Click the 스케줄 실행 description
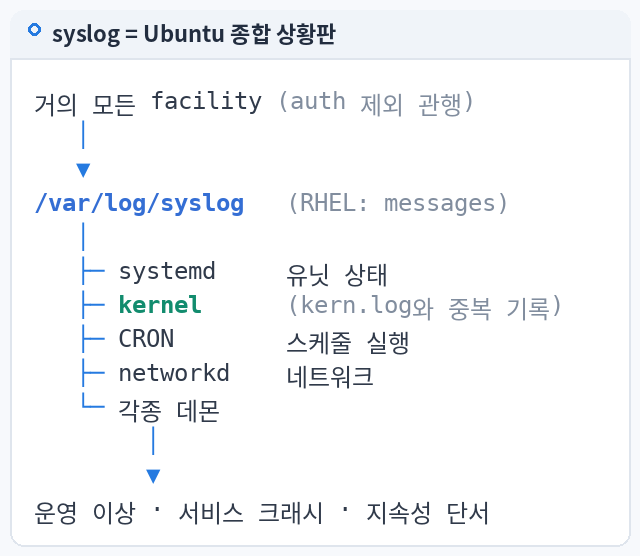Viewport: 640px width, 556px height. coord(348,342)
